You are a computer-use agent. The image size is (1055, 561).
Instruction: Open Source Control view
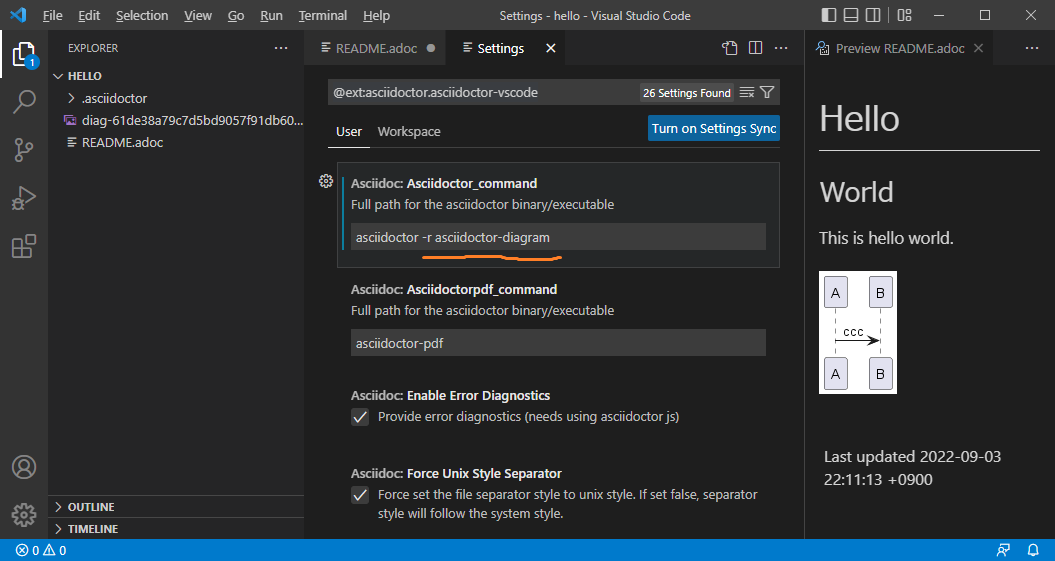click(x=24, y=150)
